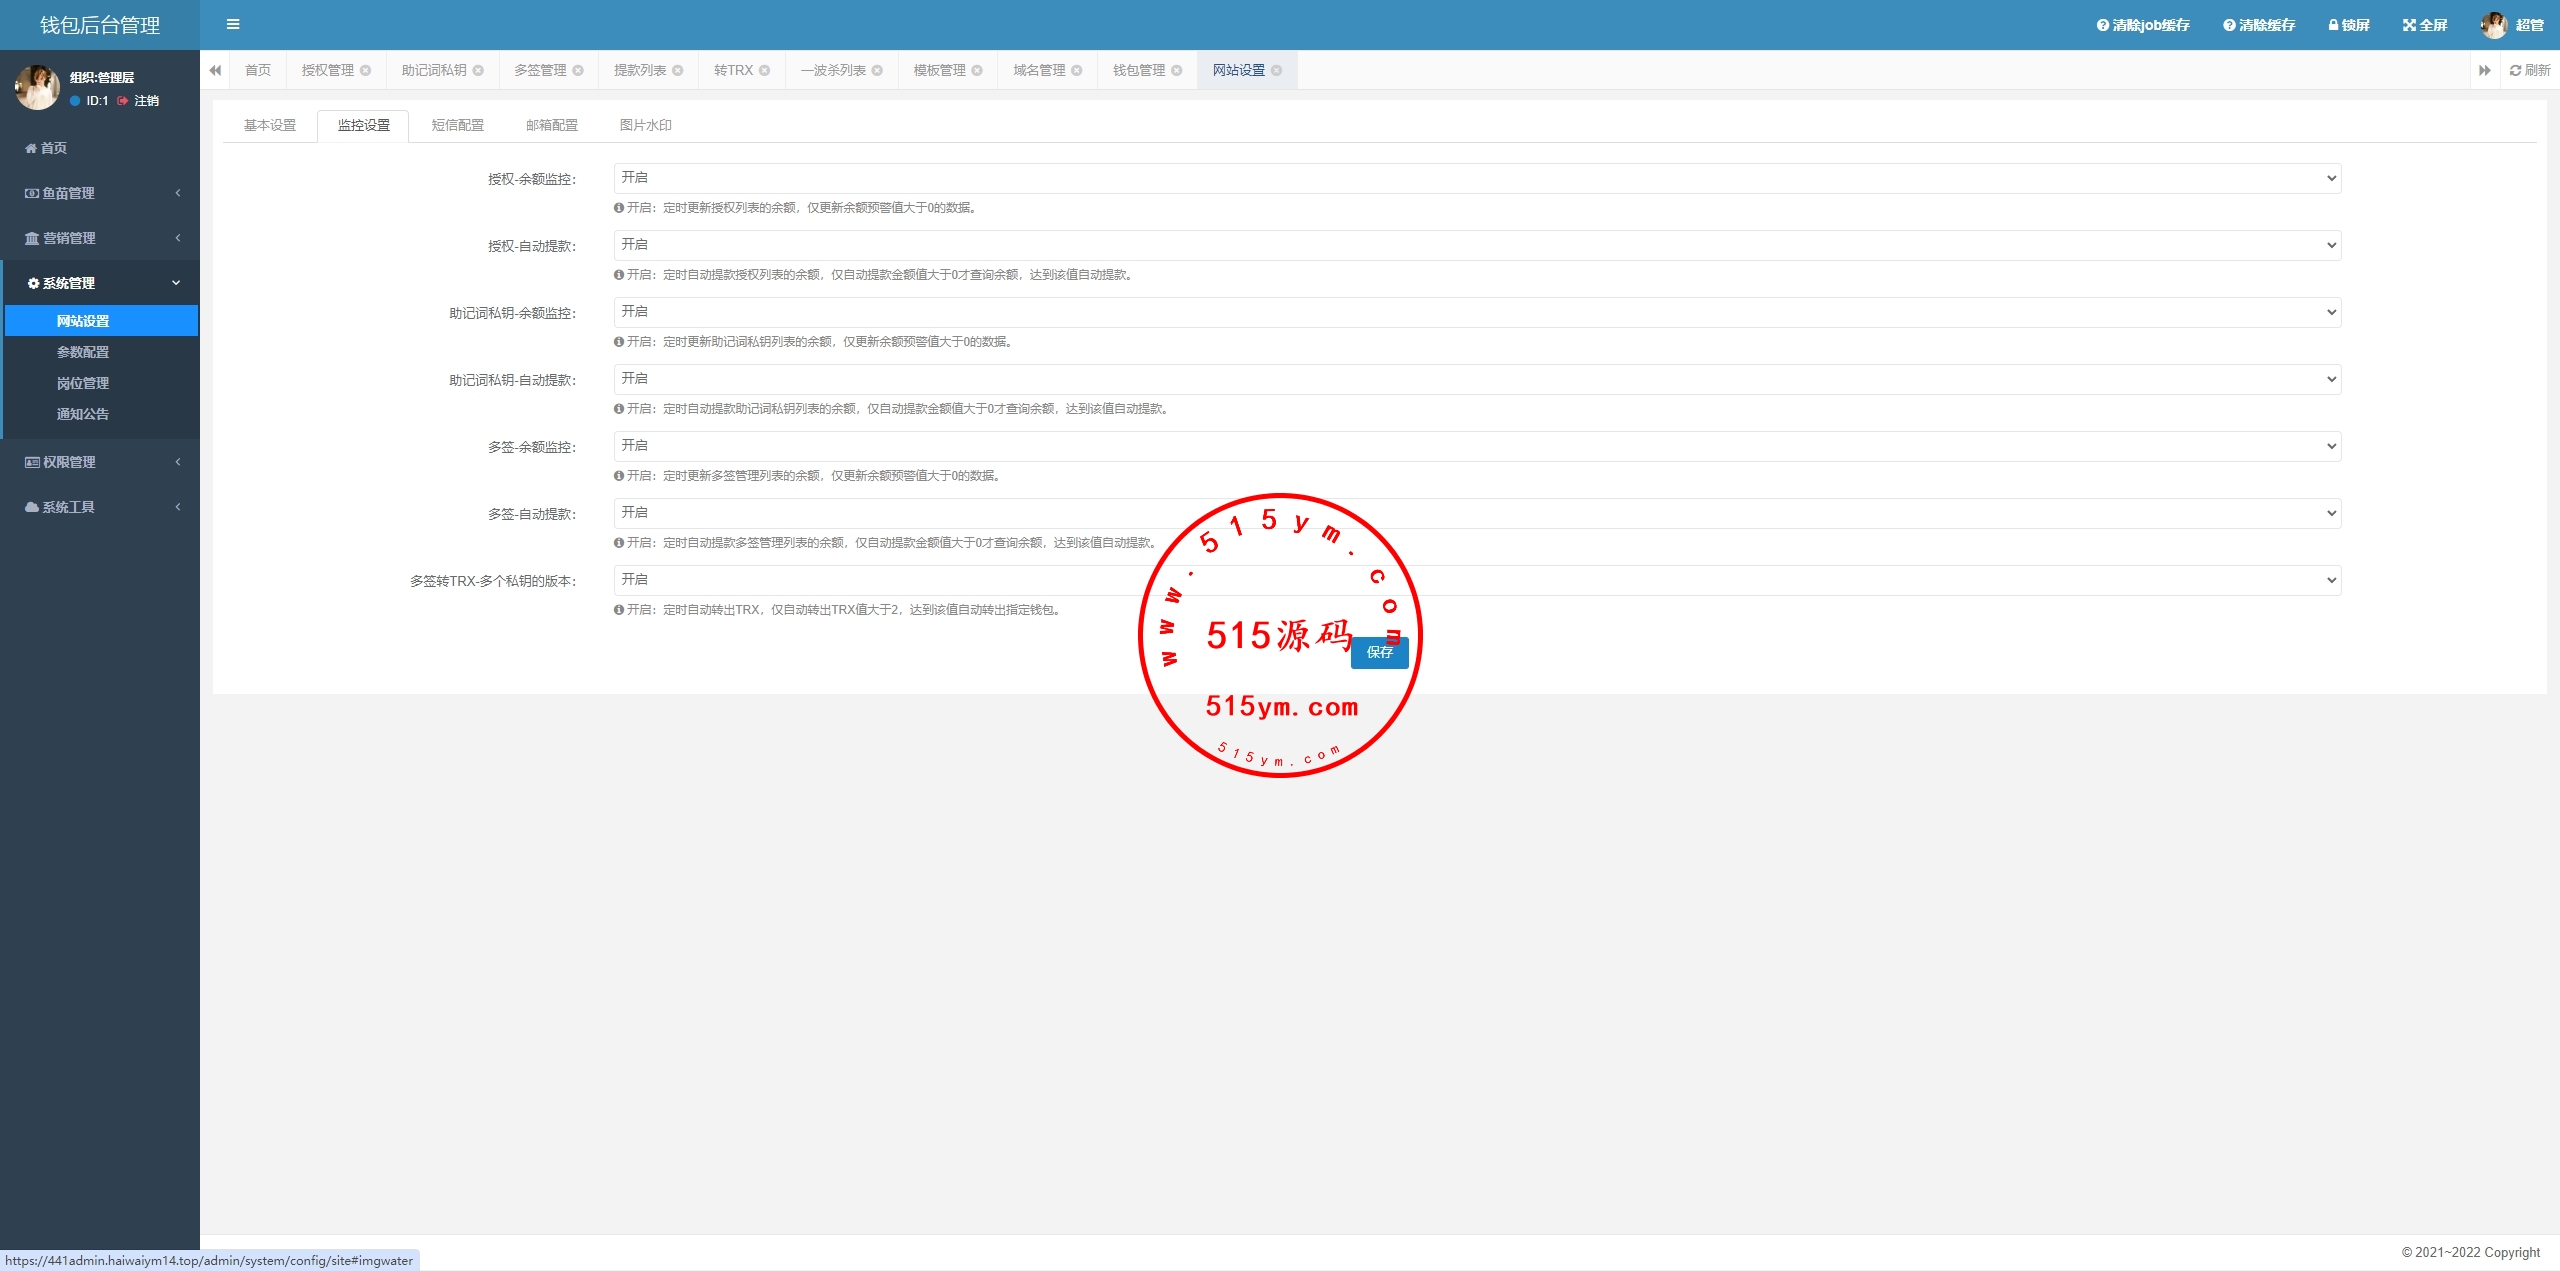
Task: Open the 多签-自动提款 dropdown
Action: pos(1476,513)
